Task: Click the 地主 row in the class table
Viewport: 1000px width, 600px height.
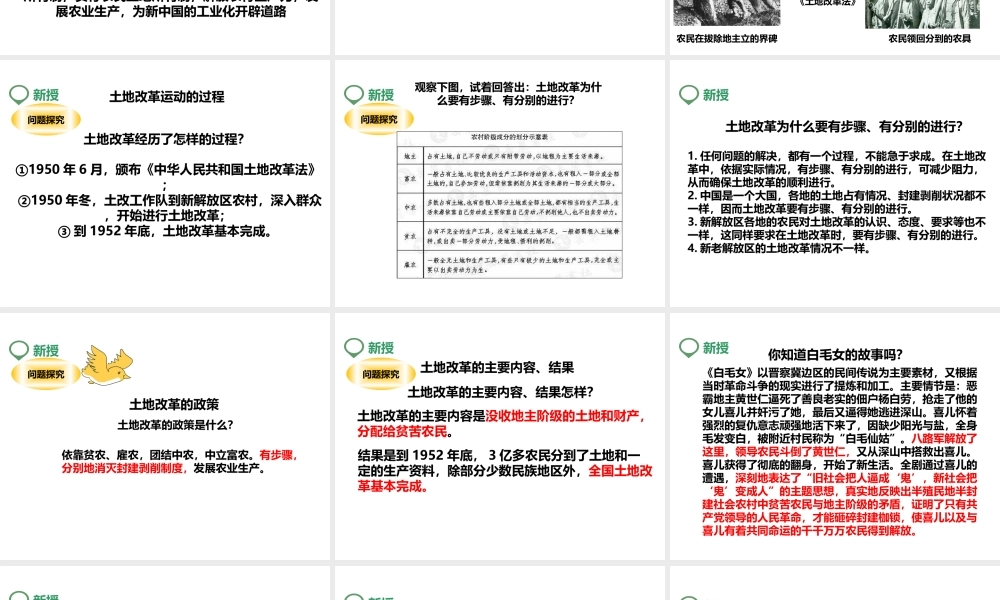Action: click(510, 156)
